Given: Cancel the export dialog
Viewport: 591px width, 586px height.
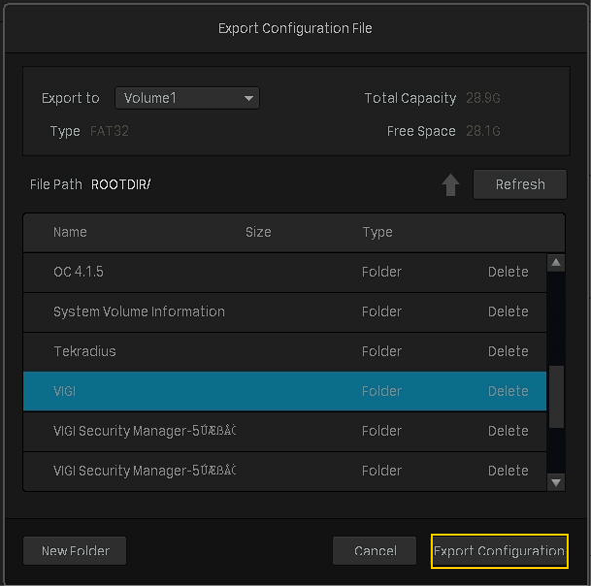Looking at the screenshot, I should click(375, 551).
